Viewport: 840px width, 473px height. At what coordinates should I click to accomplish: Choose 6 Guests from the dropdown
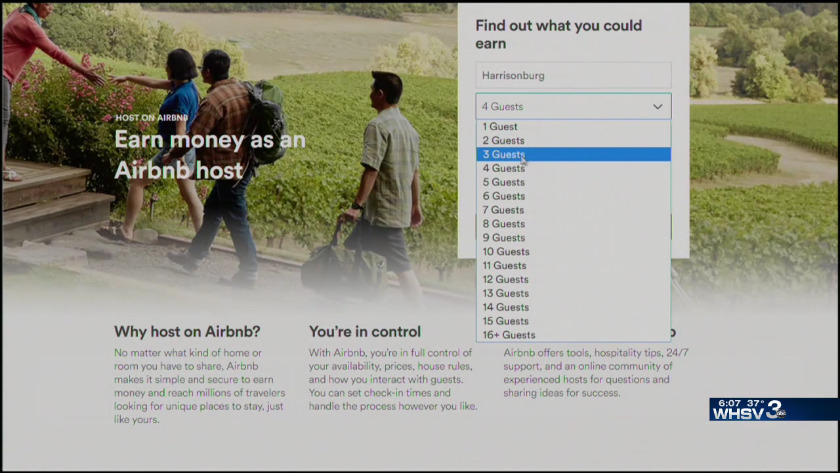[503, 197]
